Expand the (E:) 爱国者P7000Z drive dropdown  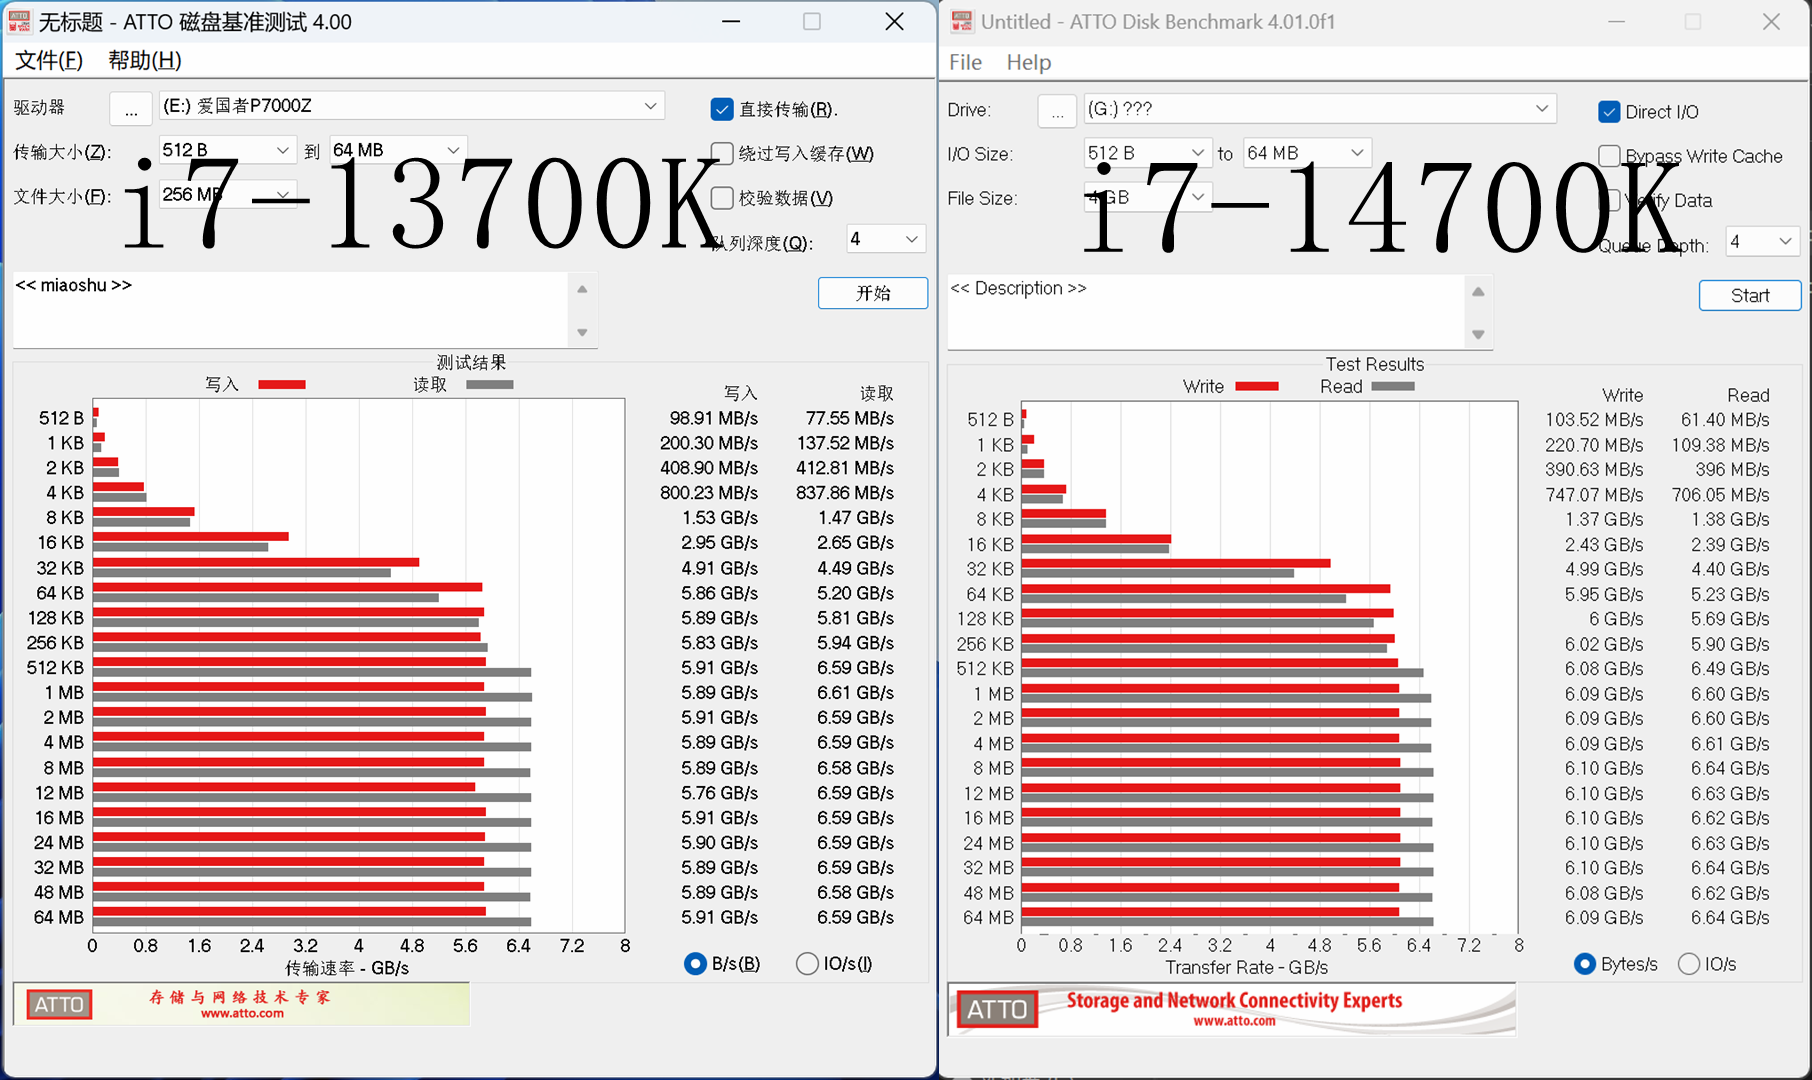pos(650,106)
